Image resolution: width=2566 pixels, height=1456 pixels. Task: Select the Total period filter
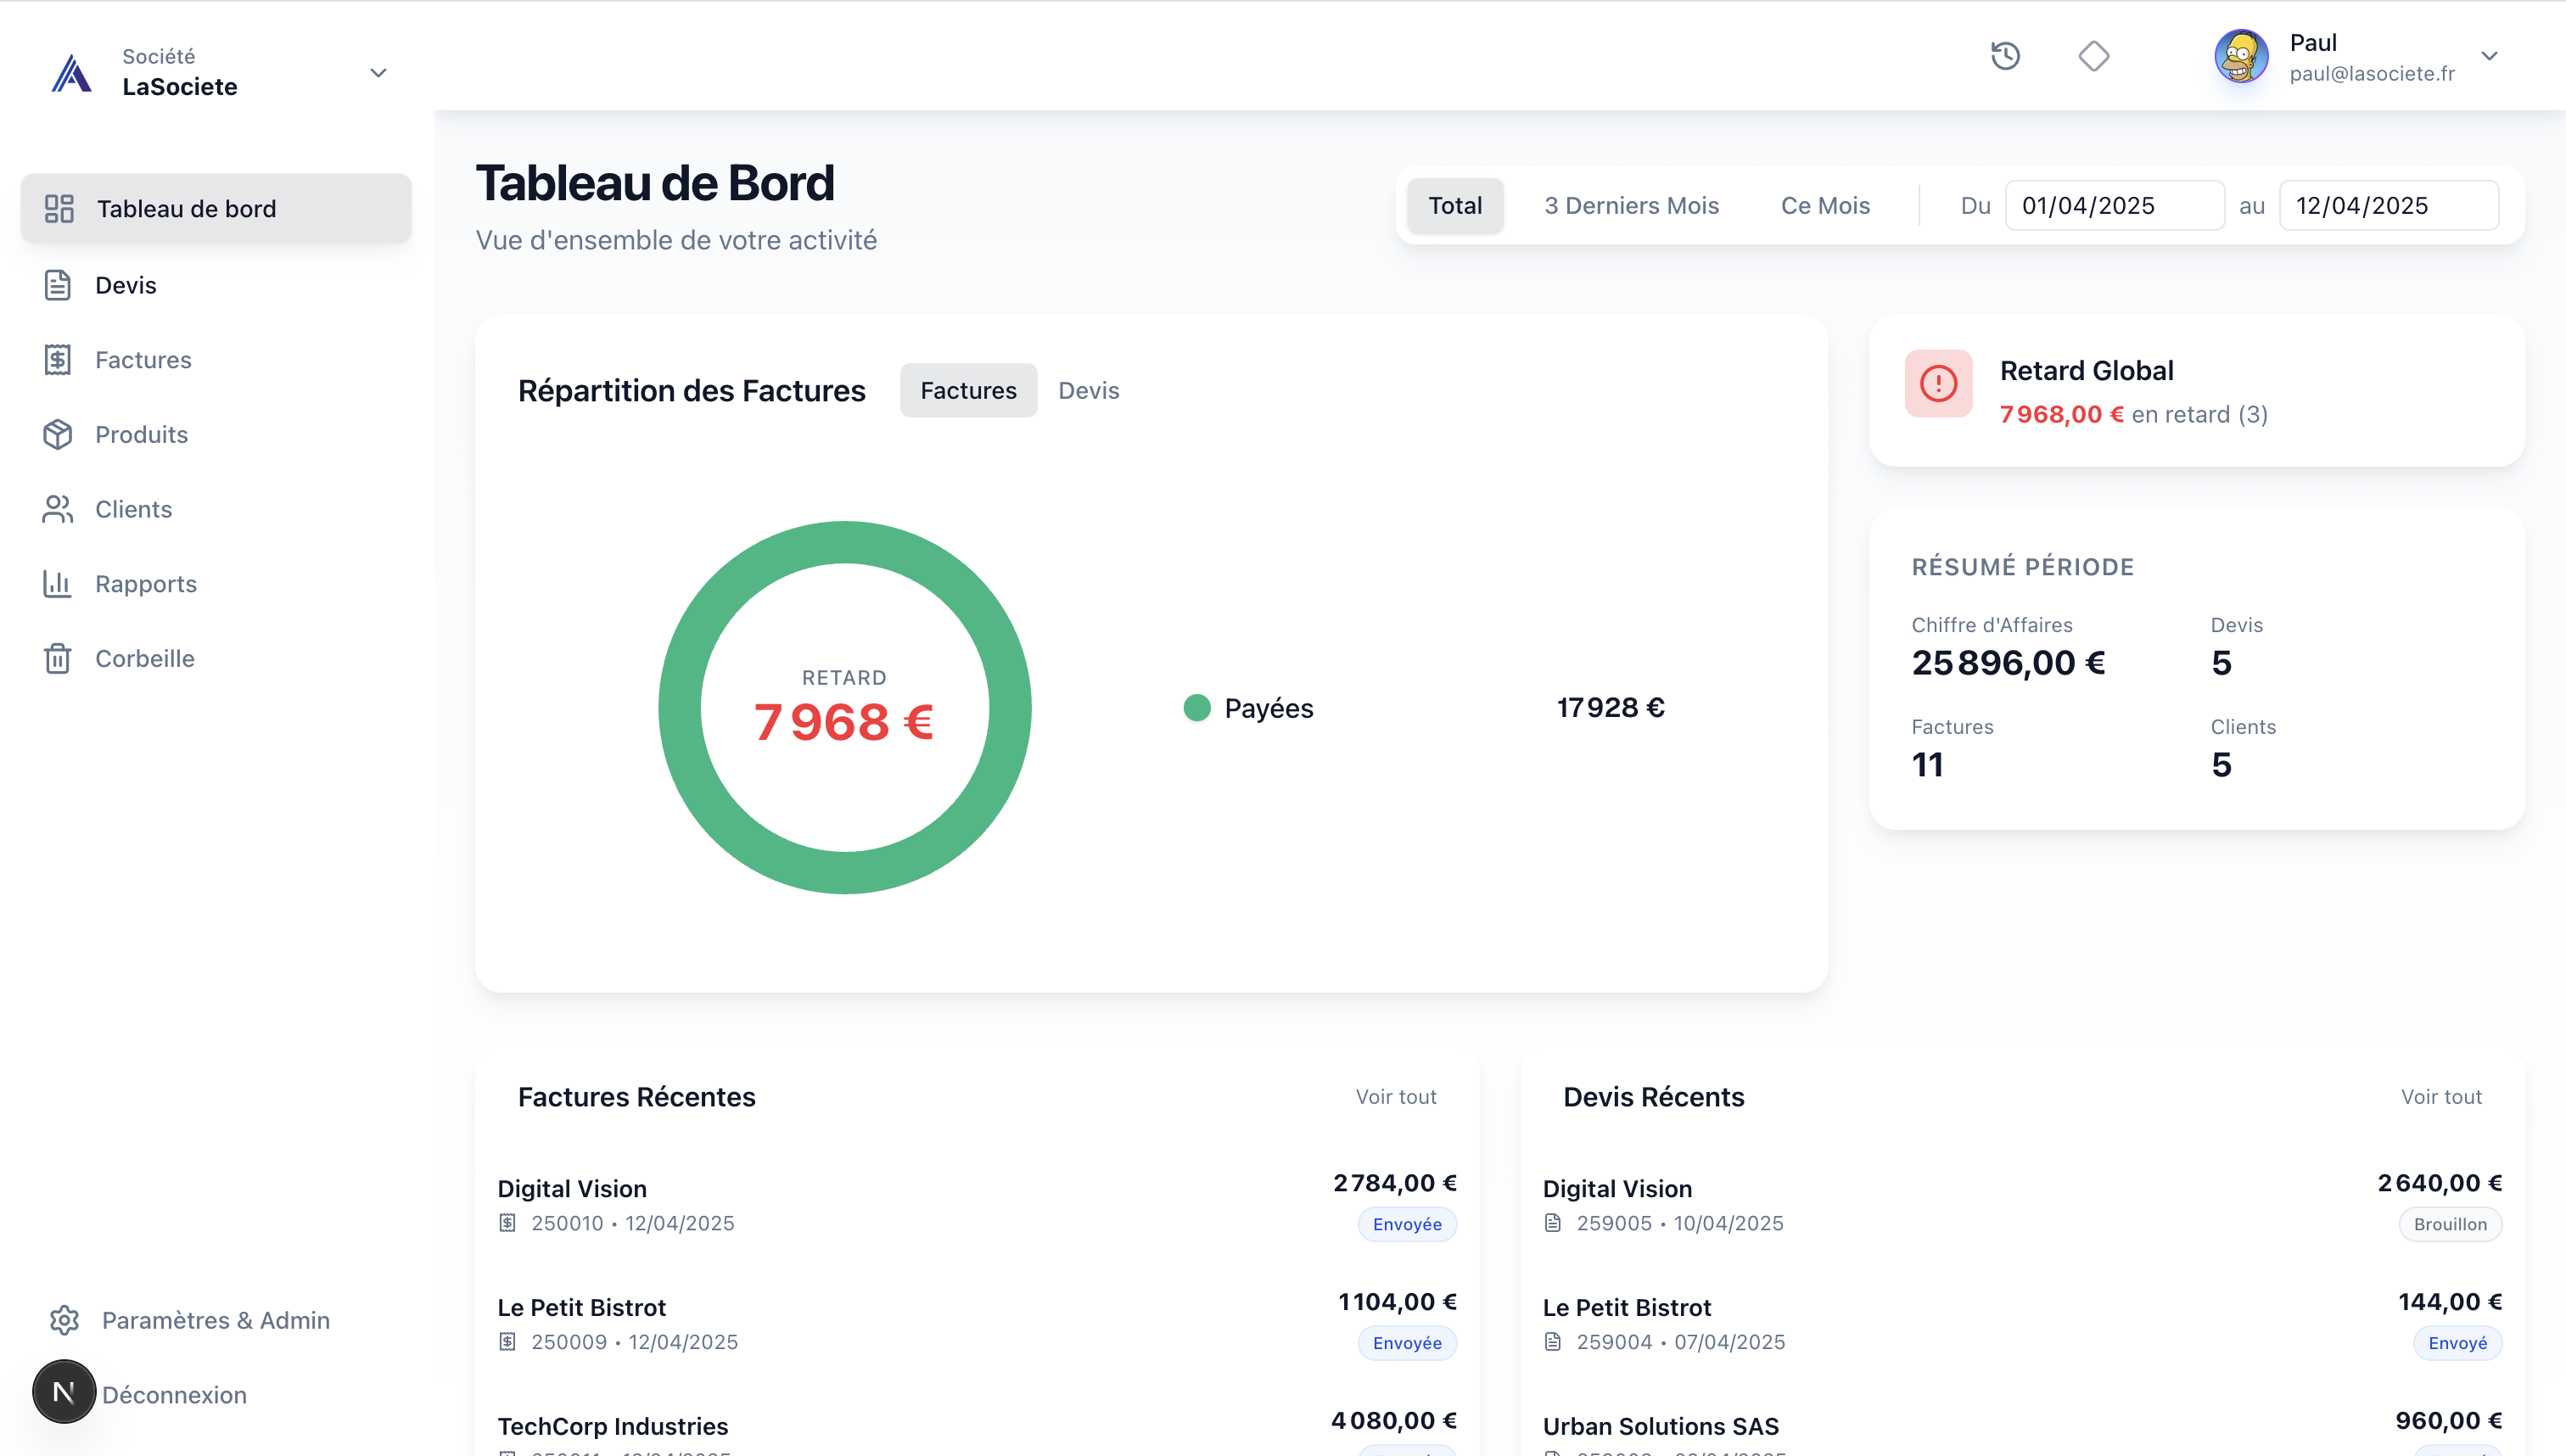[1455, 205]
